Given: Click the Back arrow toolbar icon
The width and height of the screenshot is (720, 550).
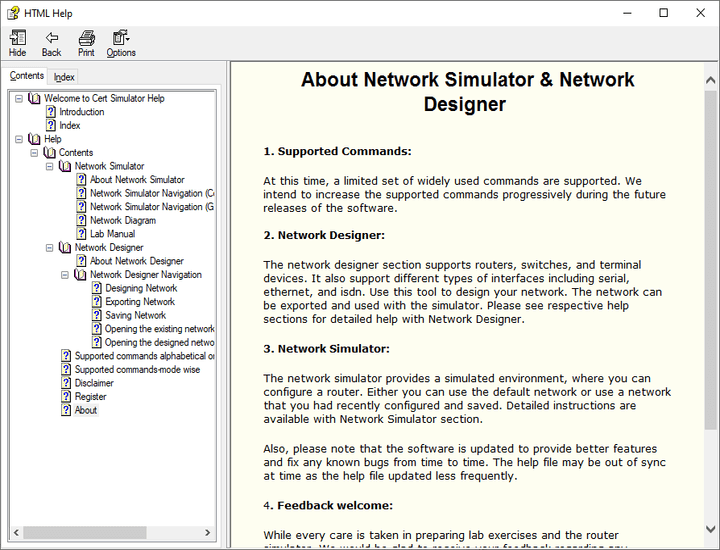Looking at the screenshot, I should coord(51,38).
